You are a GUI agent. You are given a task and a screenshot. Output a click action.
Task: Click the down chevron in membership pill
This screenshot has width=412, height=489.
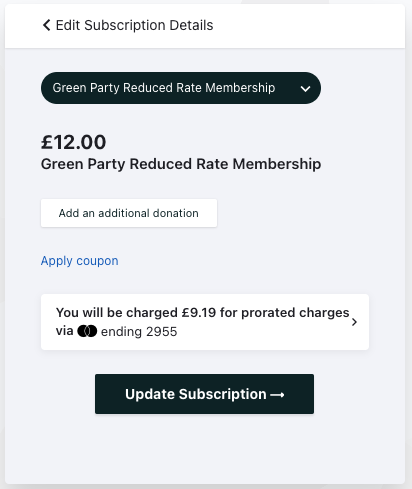(x=305, y=89)
